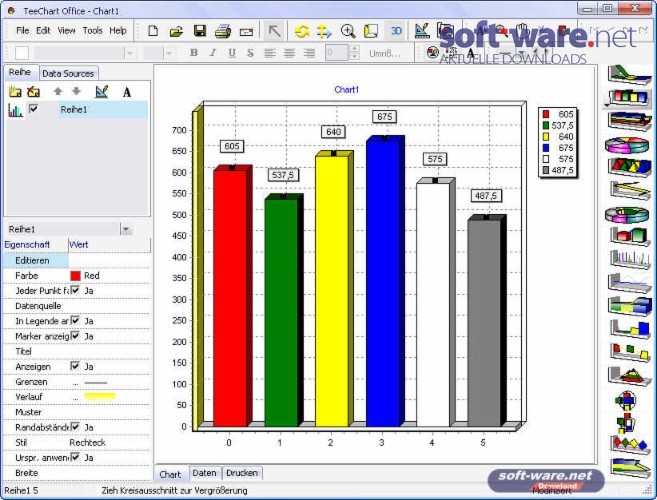
Task: Select the move/offset arrows tool
Action: pos(324,31)
